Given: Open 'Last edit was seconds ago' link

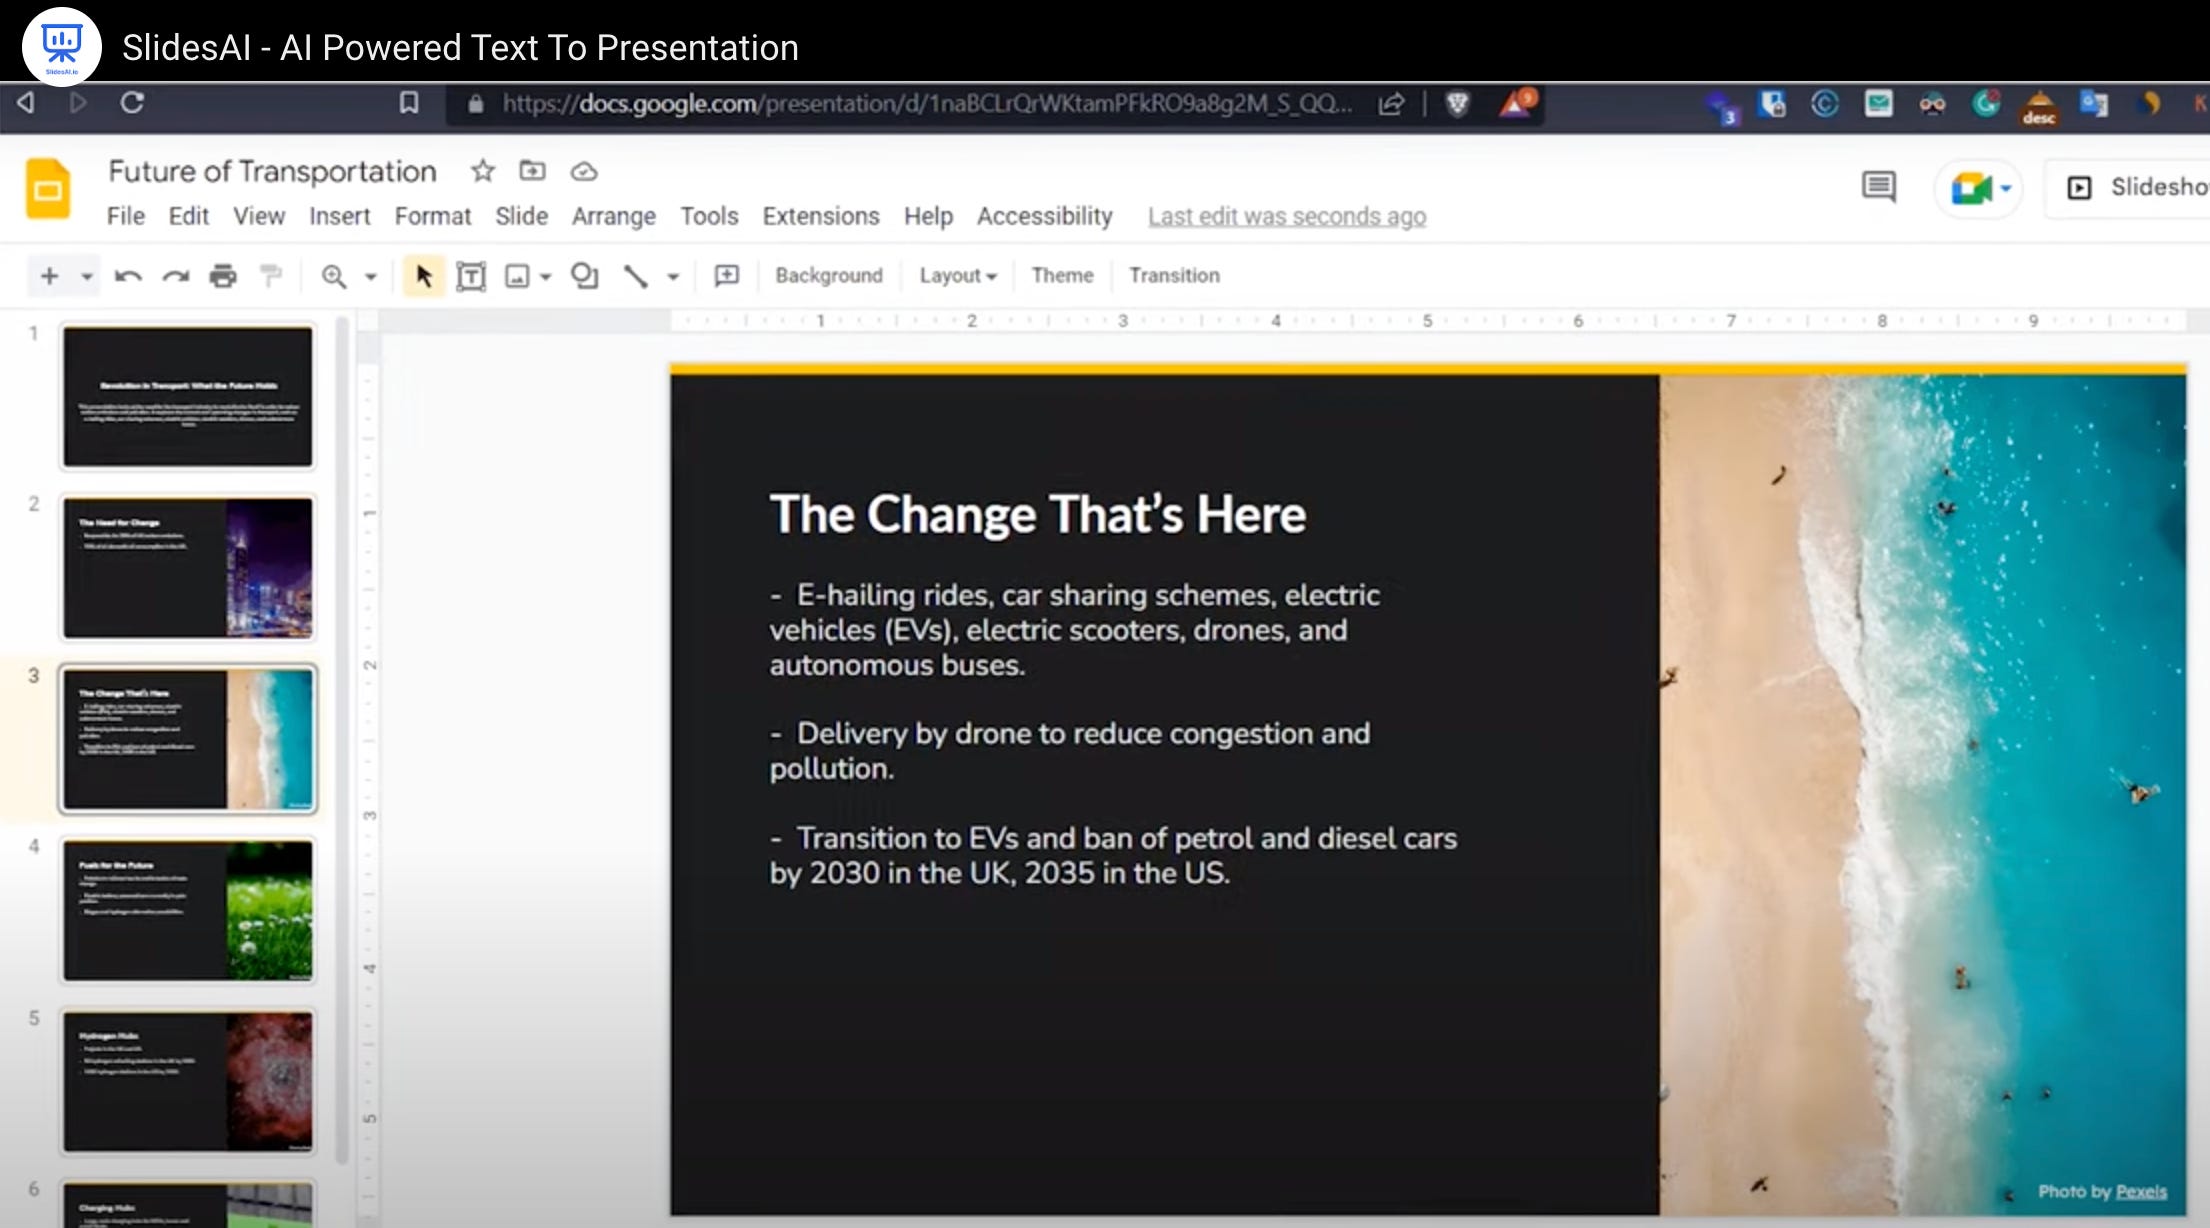Looking at the screenshot, I should [1286, 216].
